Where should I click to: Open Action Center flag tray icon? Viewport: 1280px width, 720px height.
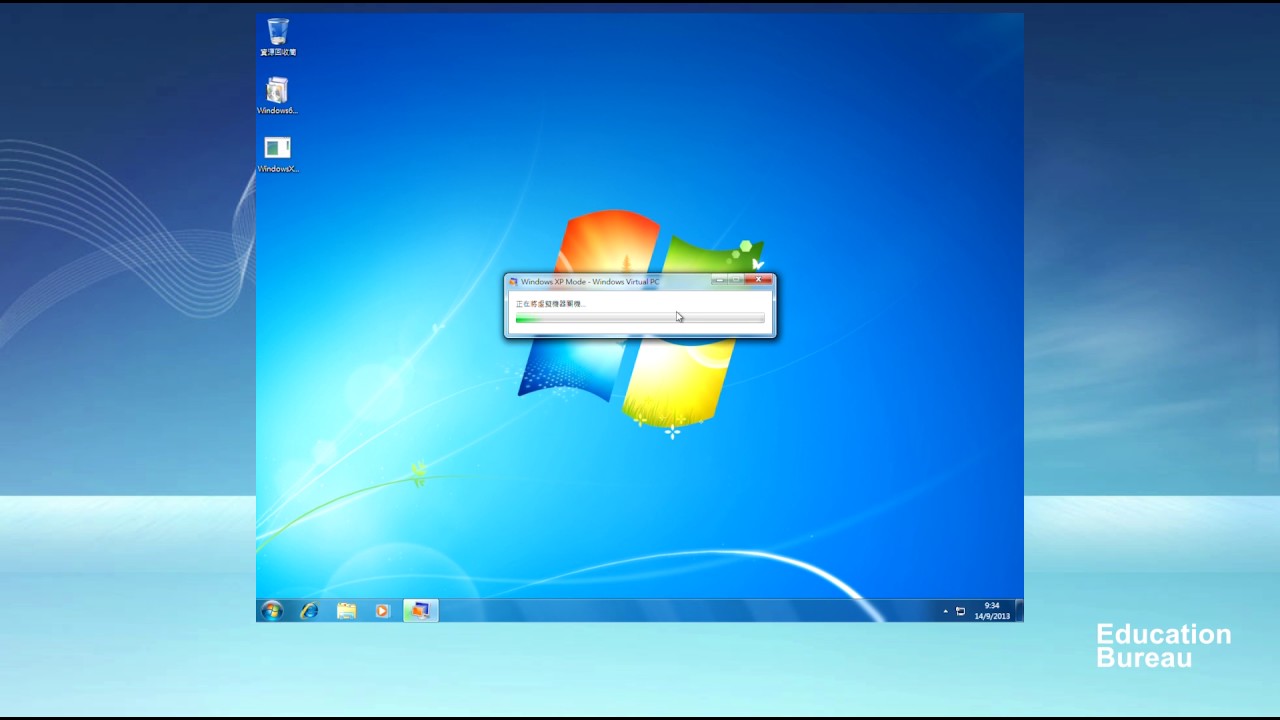click(x=960, y=611)
